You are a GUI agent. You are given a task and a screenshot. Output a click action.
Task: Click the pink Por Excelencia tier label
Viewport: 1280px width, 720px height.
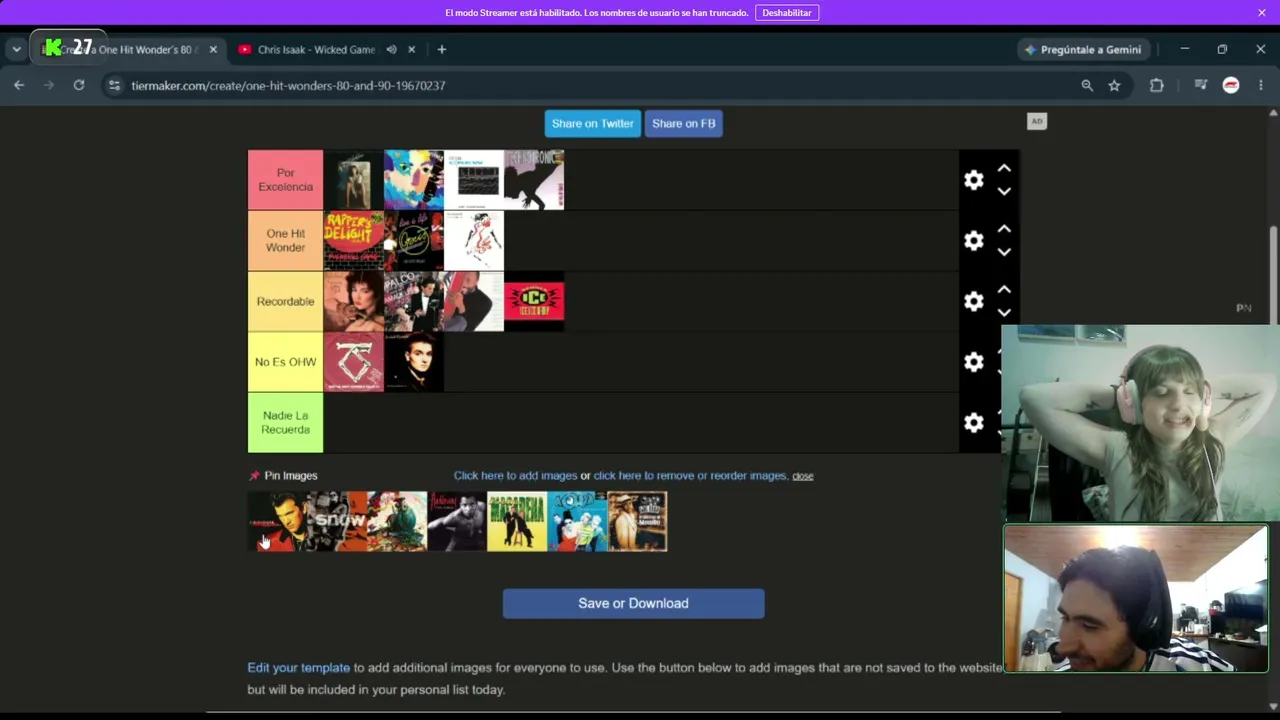(285, 180)
